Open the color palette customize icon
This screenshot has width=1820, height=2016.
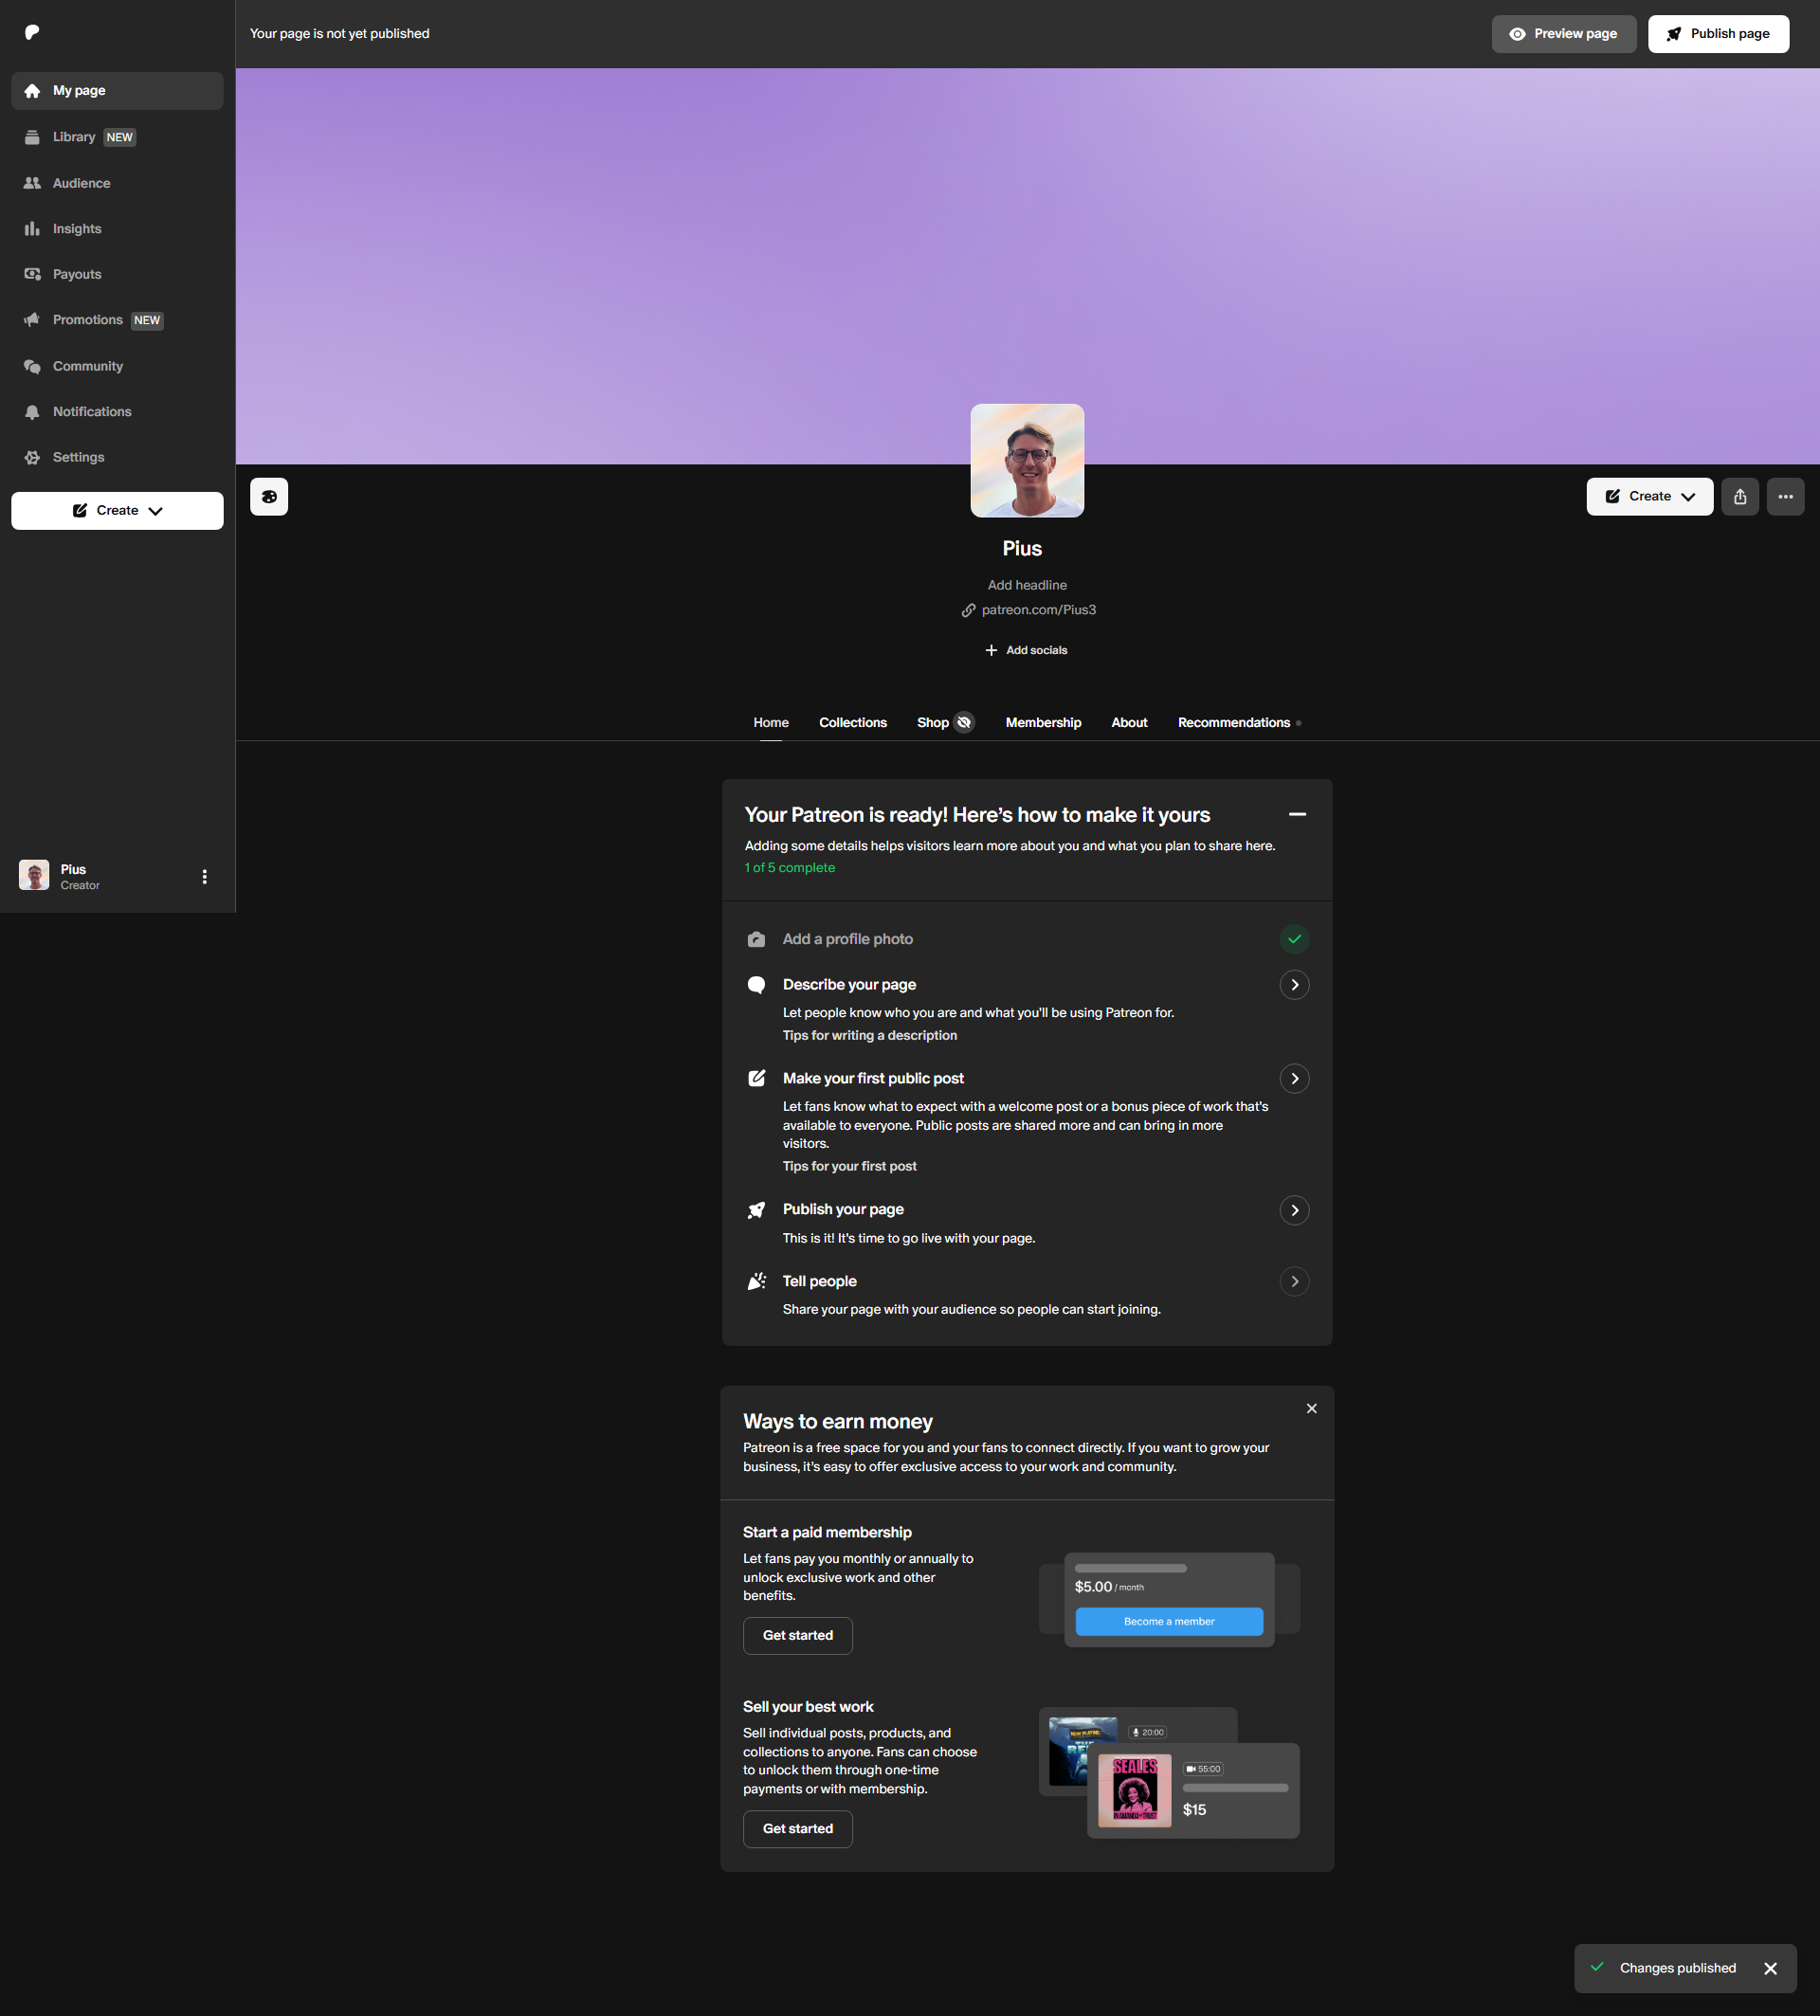(269, 497)
